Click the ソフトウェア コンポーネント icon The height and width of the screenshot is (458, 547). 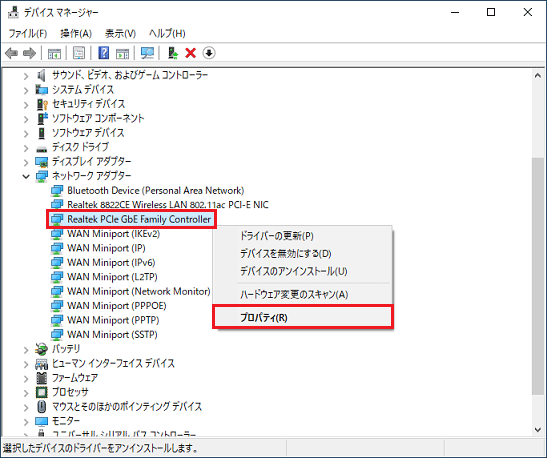coord(42,118)
